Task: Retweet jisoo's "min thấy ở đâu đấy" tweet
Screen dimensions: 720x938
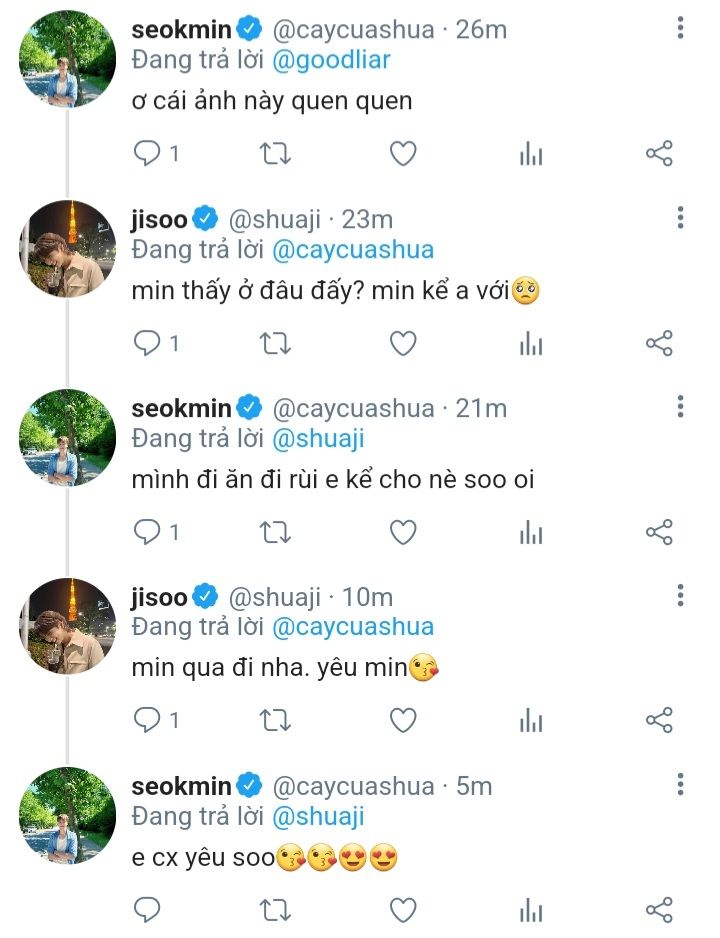Action: click(x=275, y=344)
